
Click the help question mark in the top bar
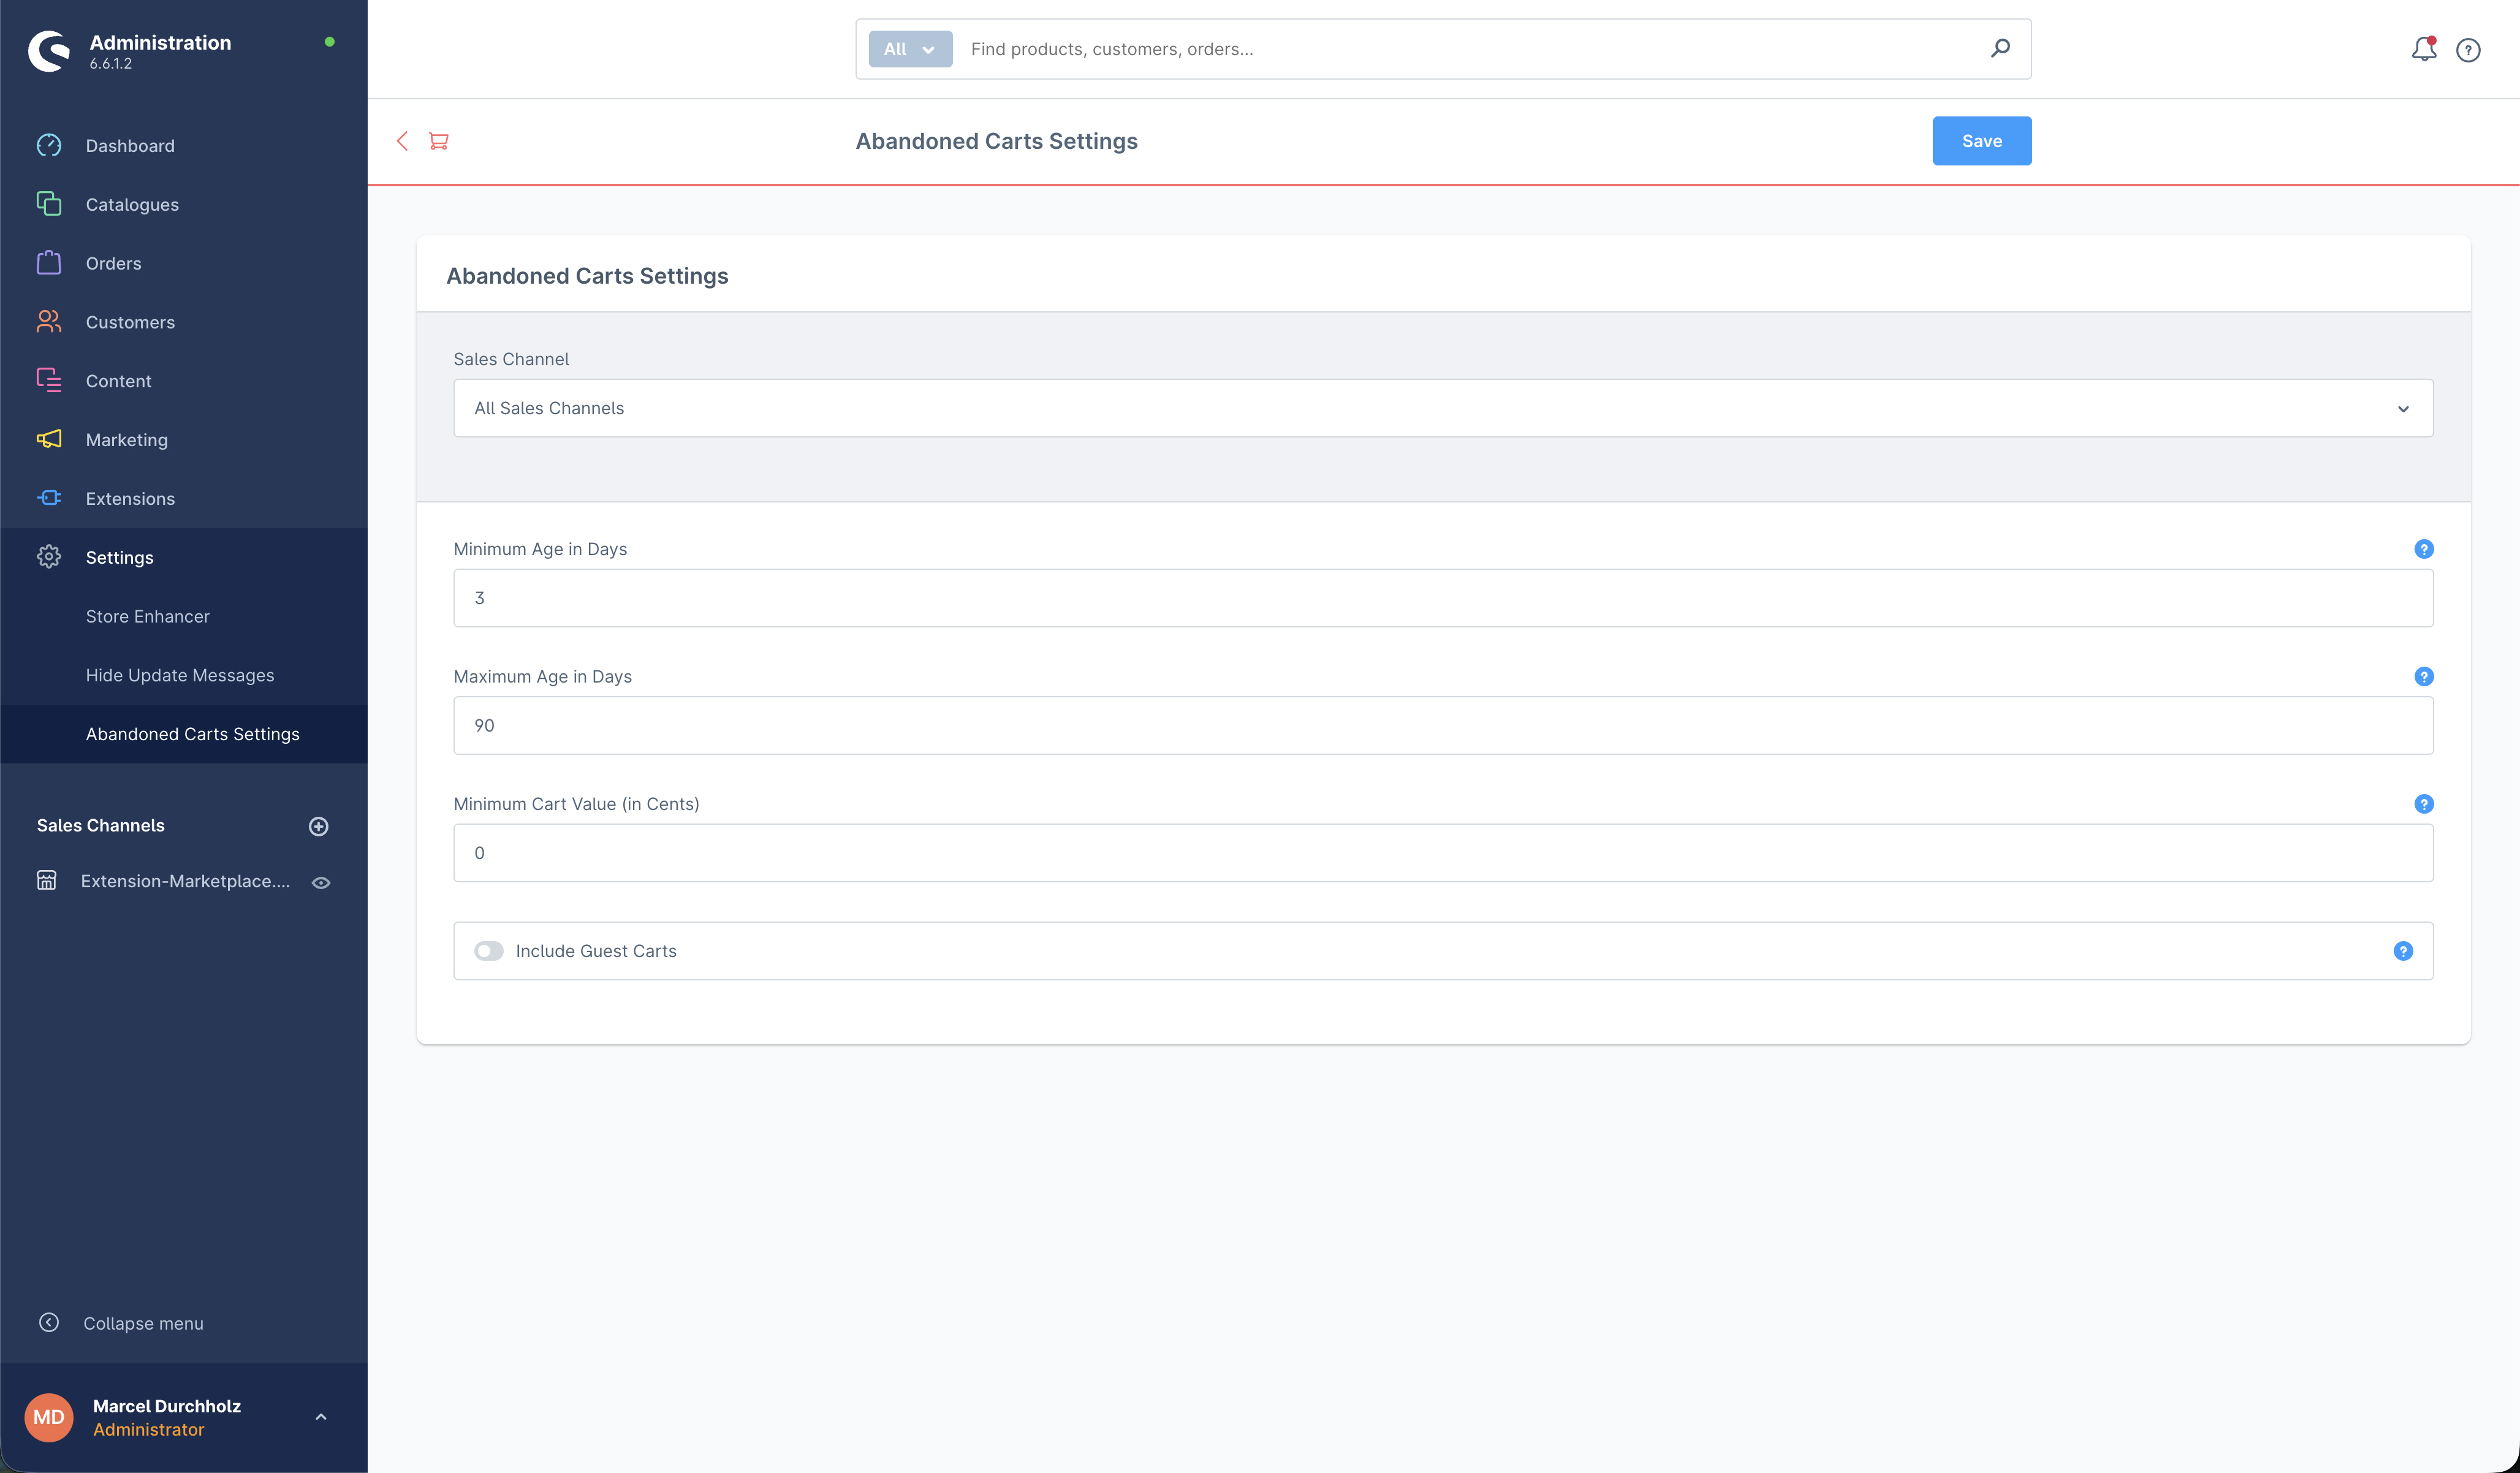(x=2468, y=50)
